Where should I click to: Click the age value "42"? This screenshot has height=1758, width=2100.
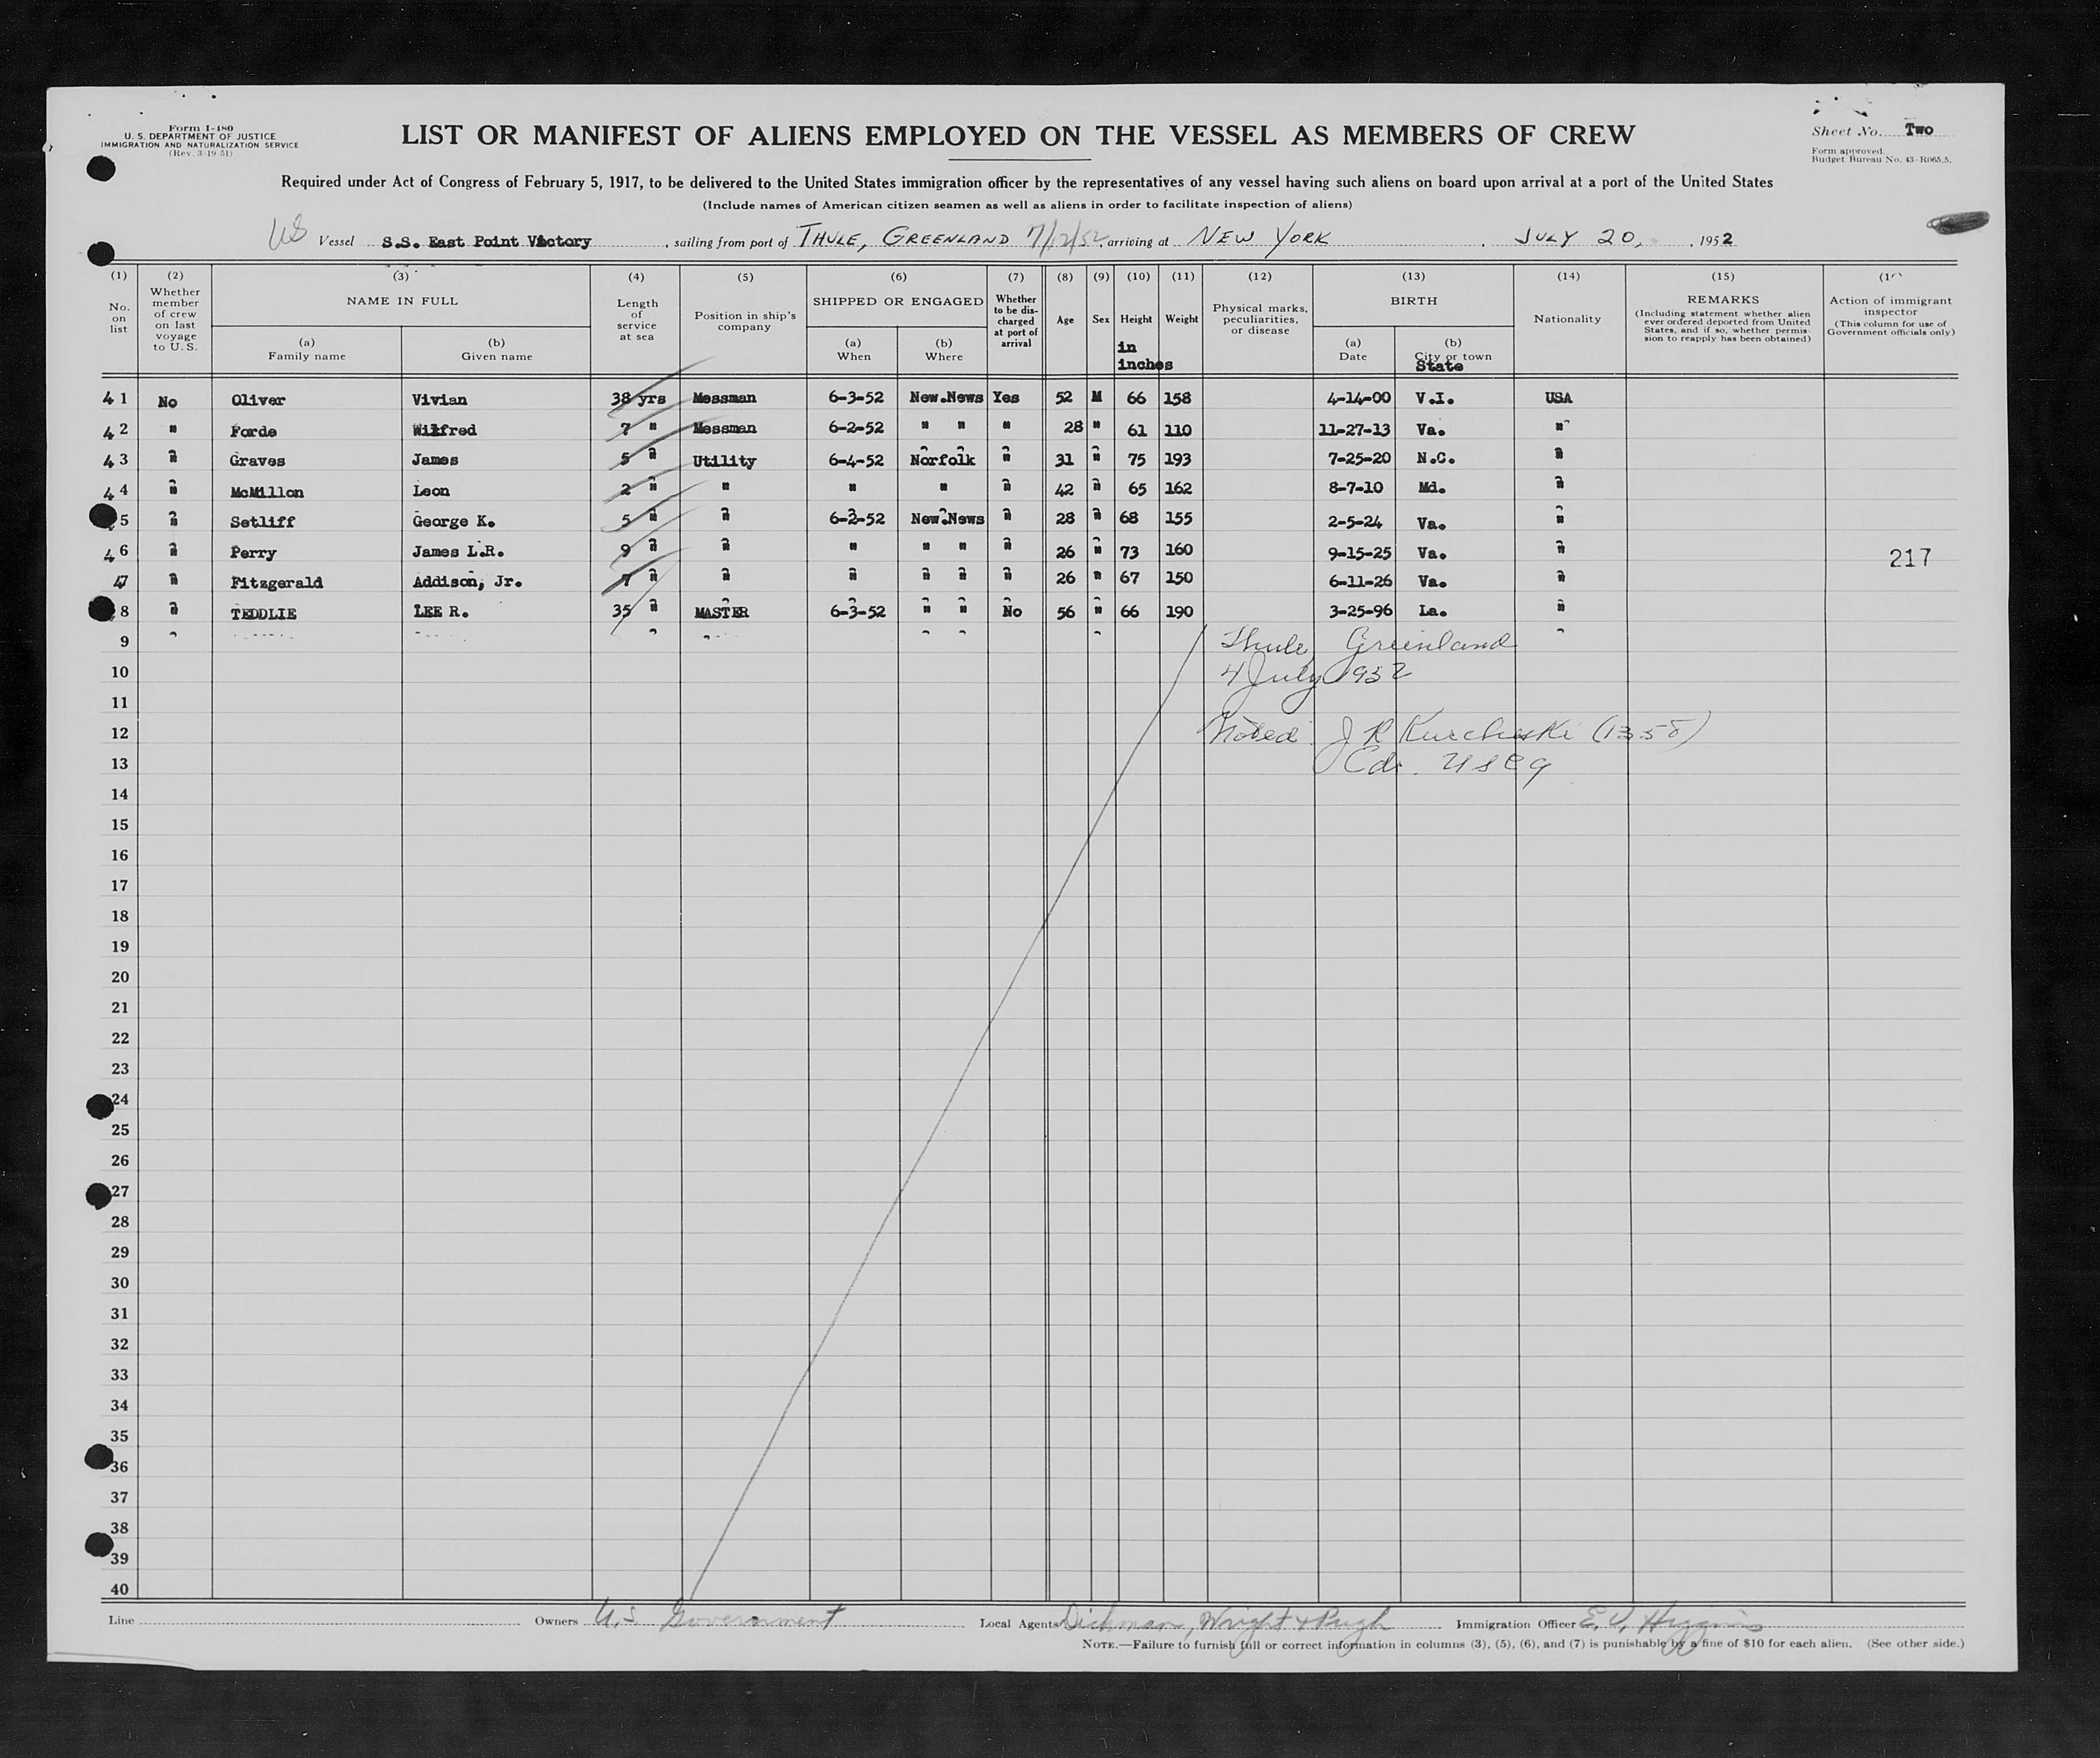1065,490
